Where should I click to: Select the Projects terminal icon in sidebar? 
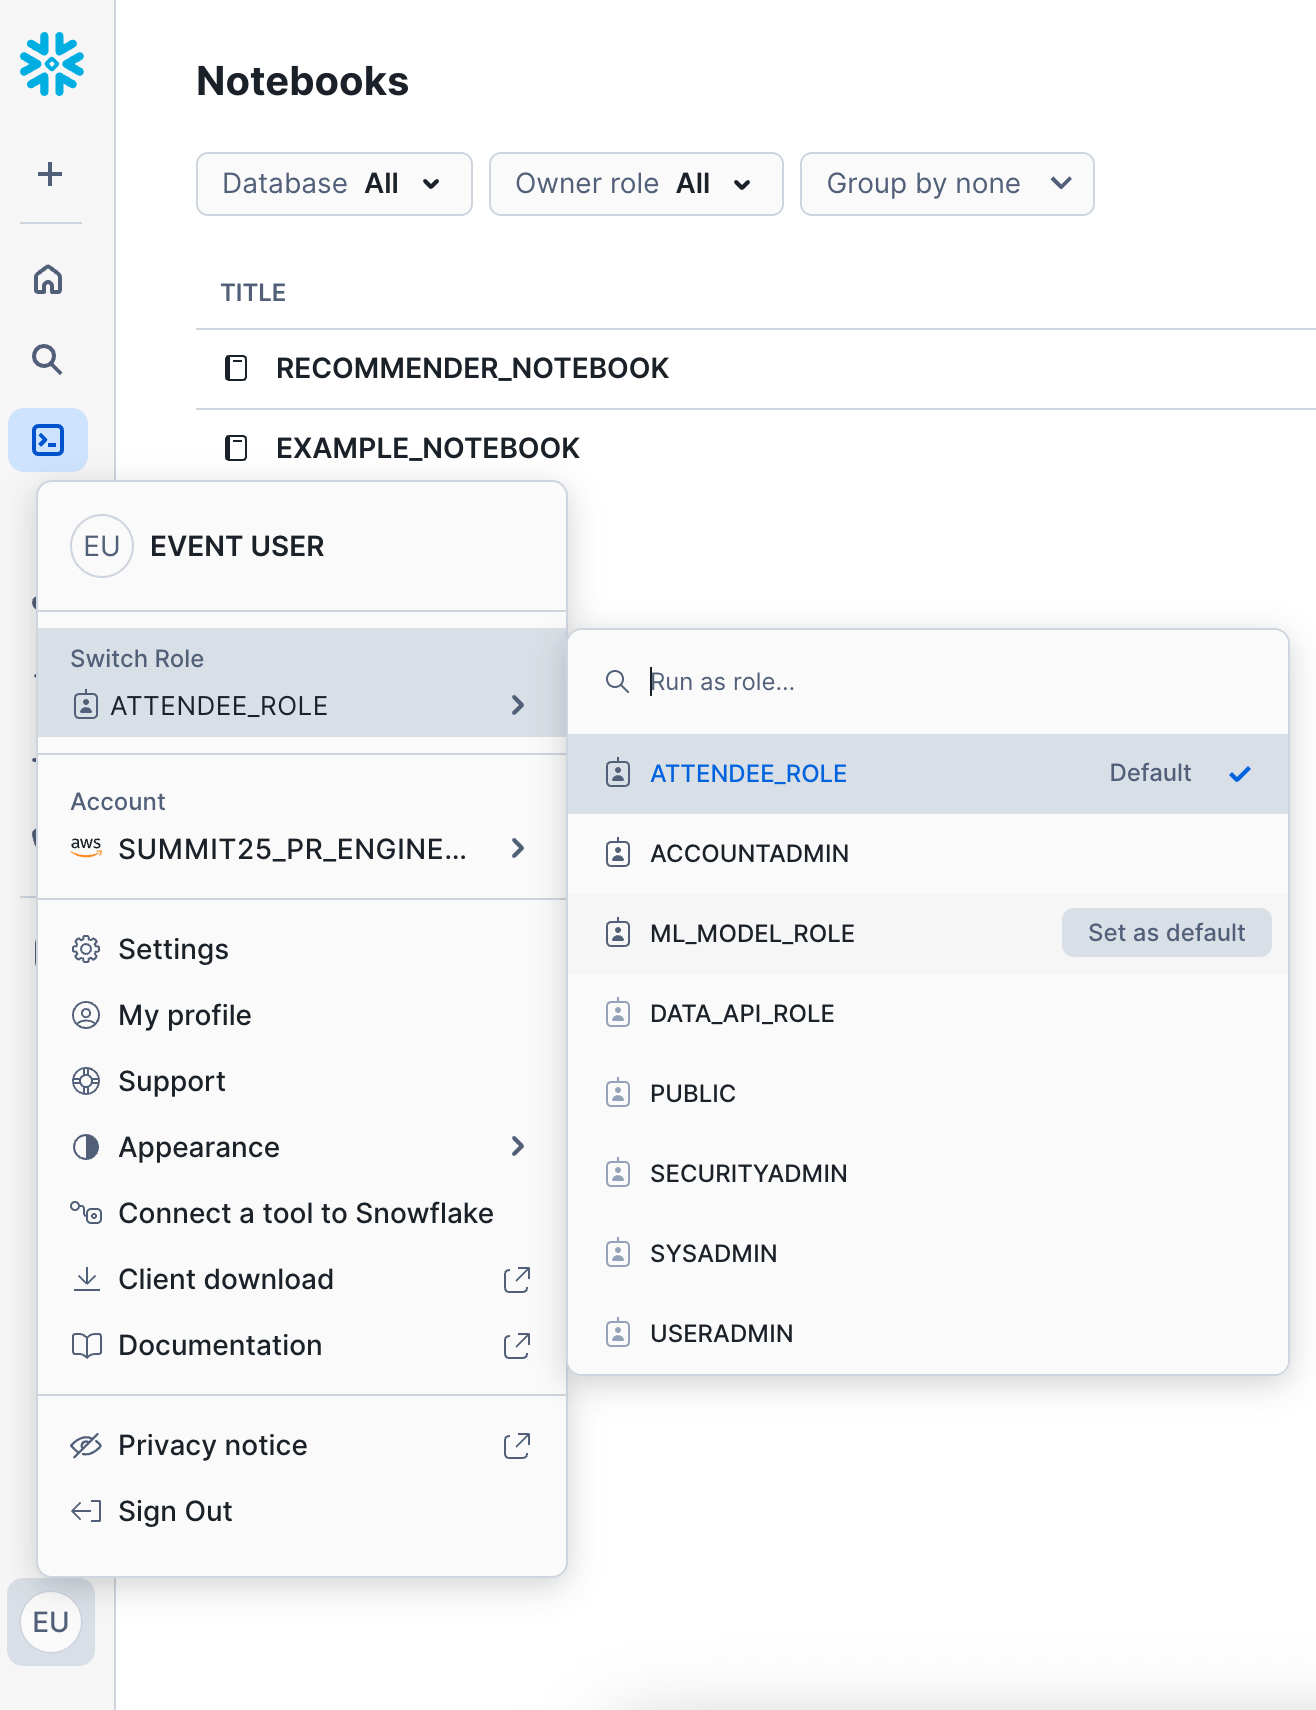[x=48, y=440]
